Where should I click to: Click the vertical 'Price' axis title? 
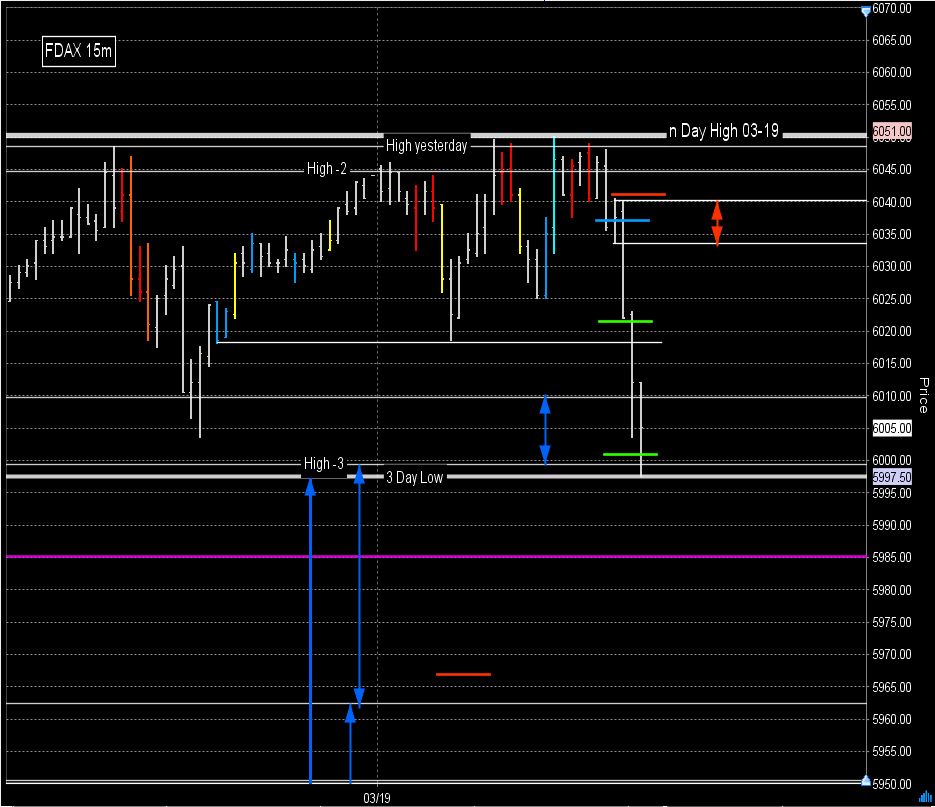click(x=924, y=395)
